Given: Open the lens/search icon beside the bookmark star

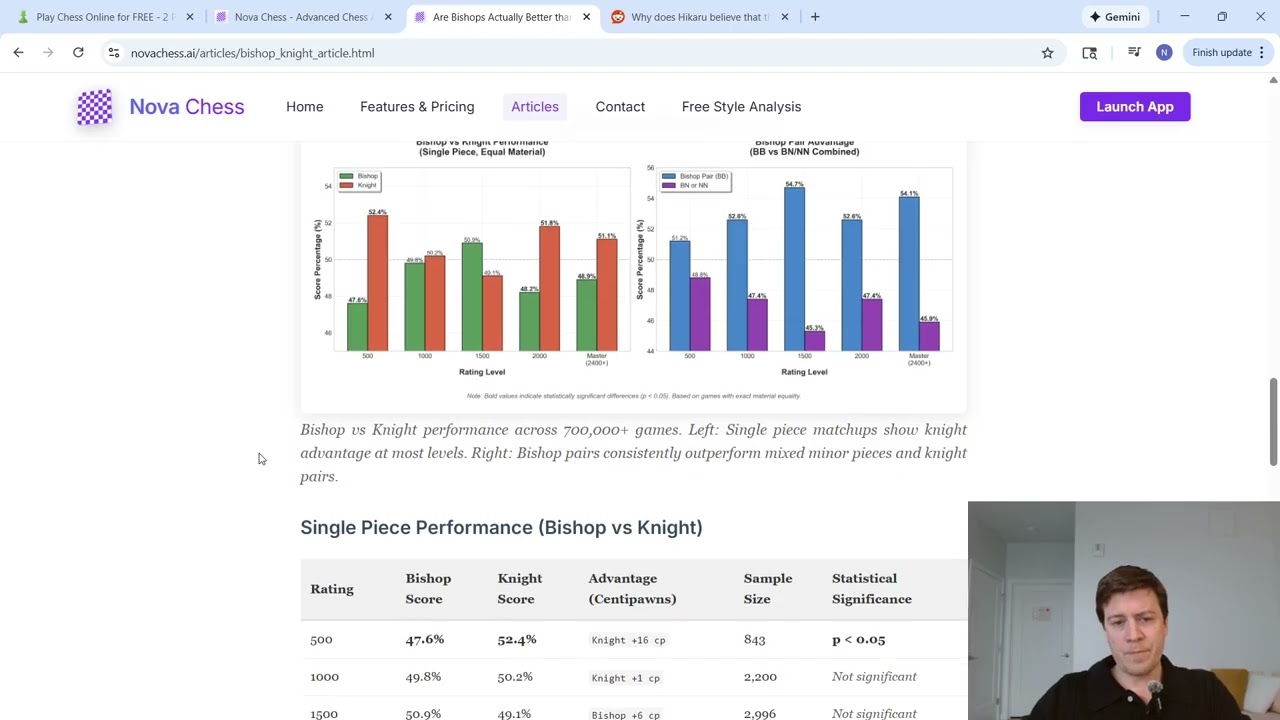Looking at the screenshot, I should pyautogui.click(x=1089, y=52).
